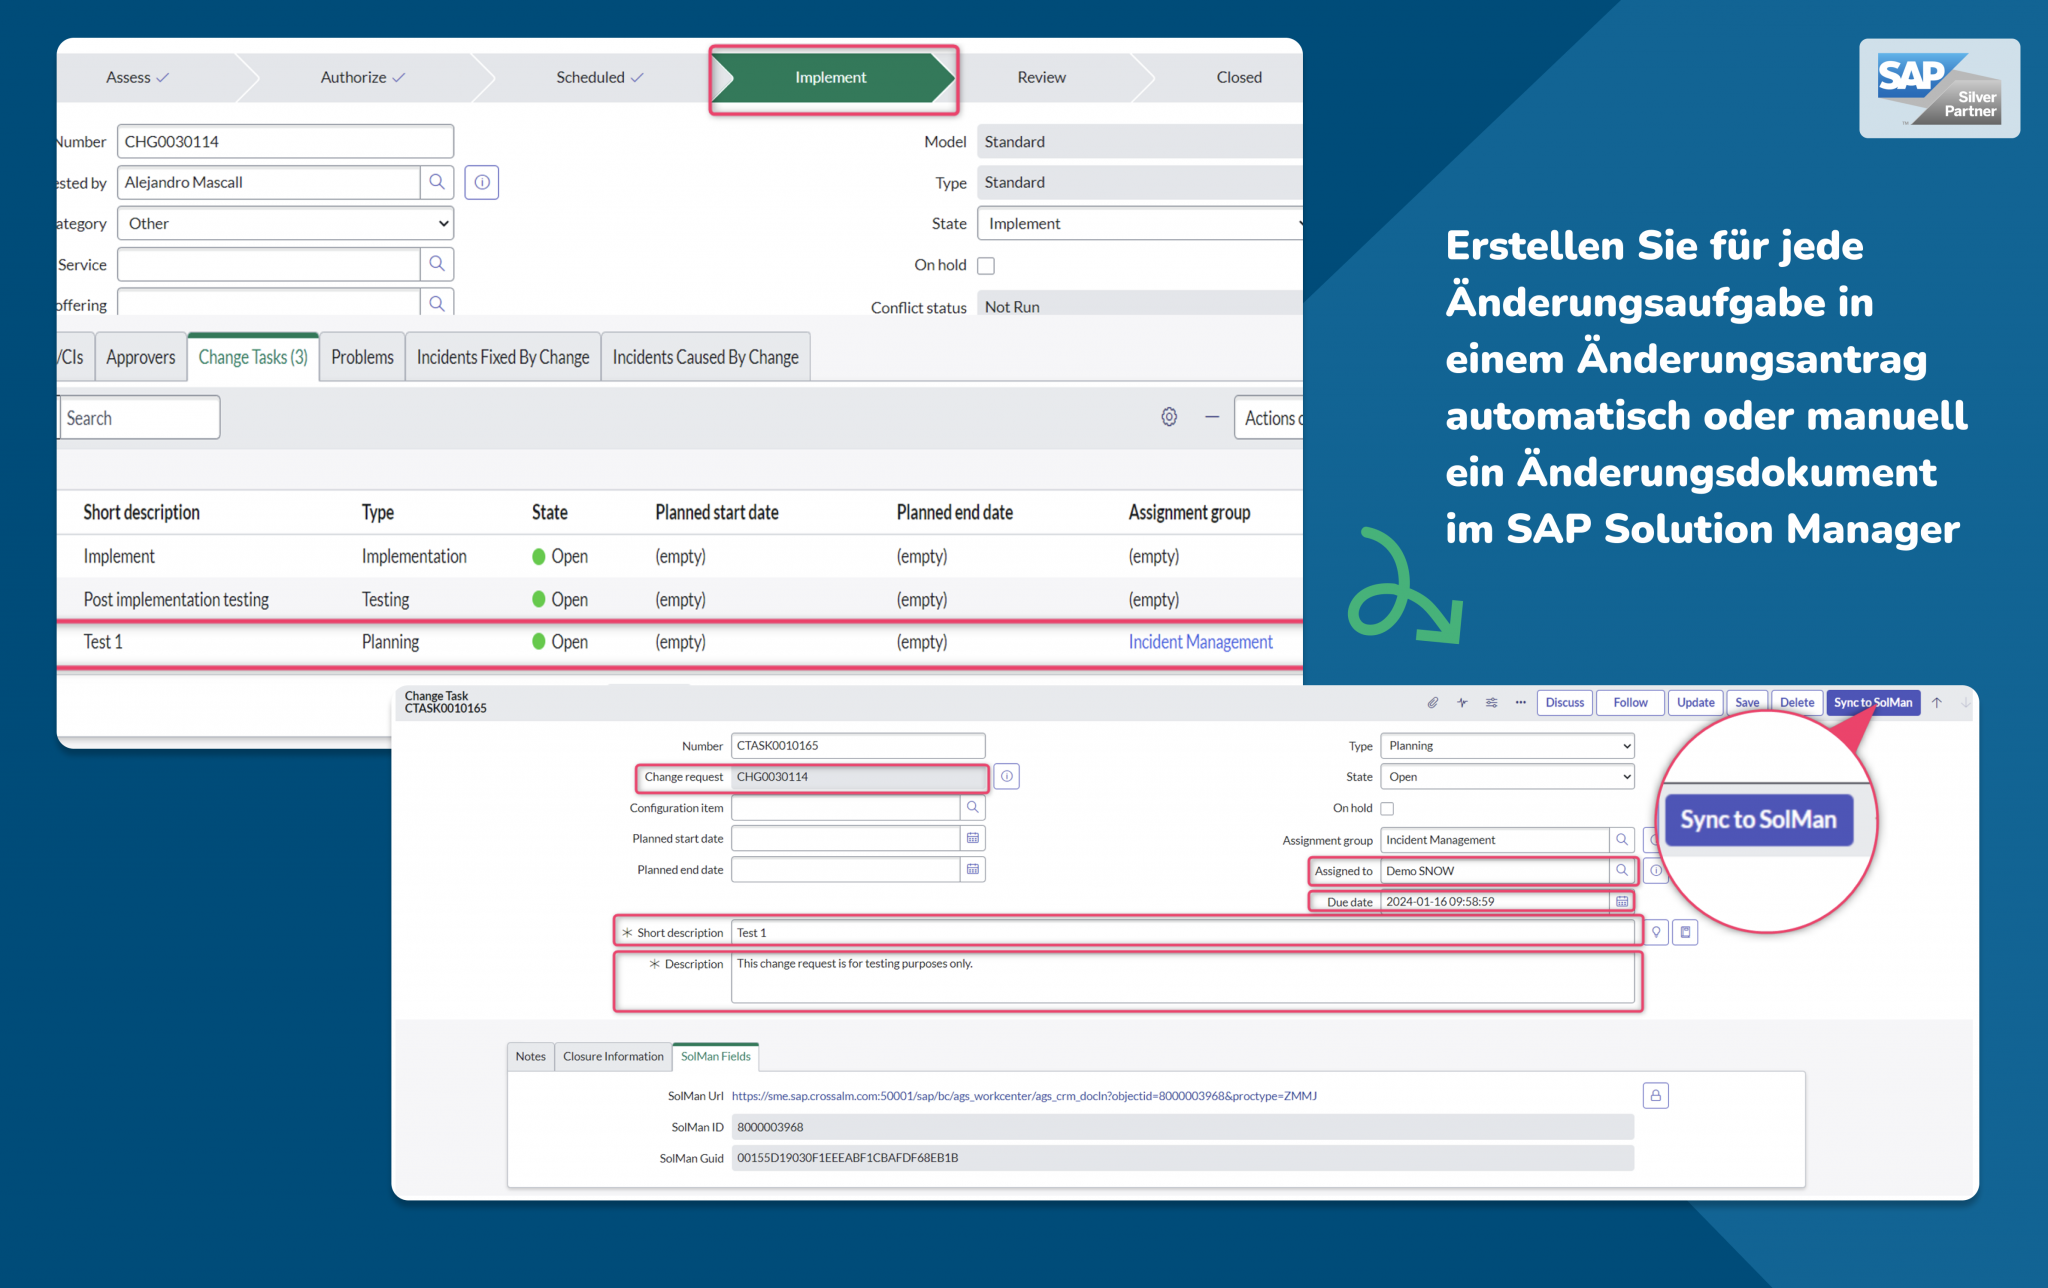
Task: Open the Actions dropdown in the task list
Action: (x=1269, y=418)
